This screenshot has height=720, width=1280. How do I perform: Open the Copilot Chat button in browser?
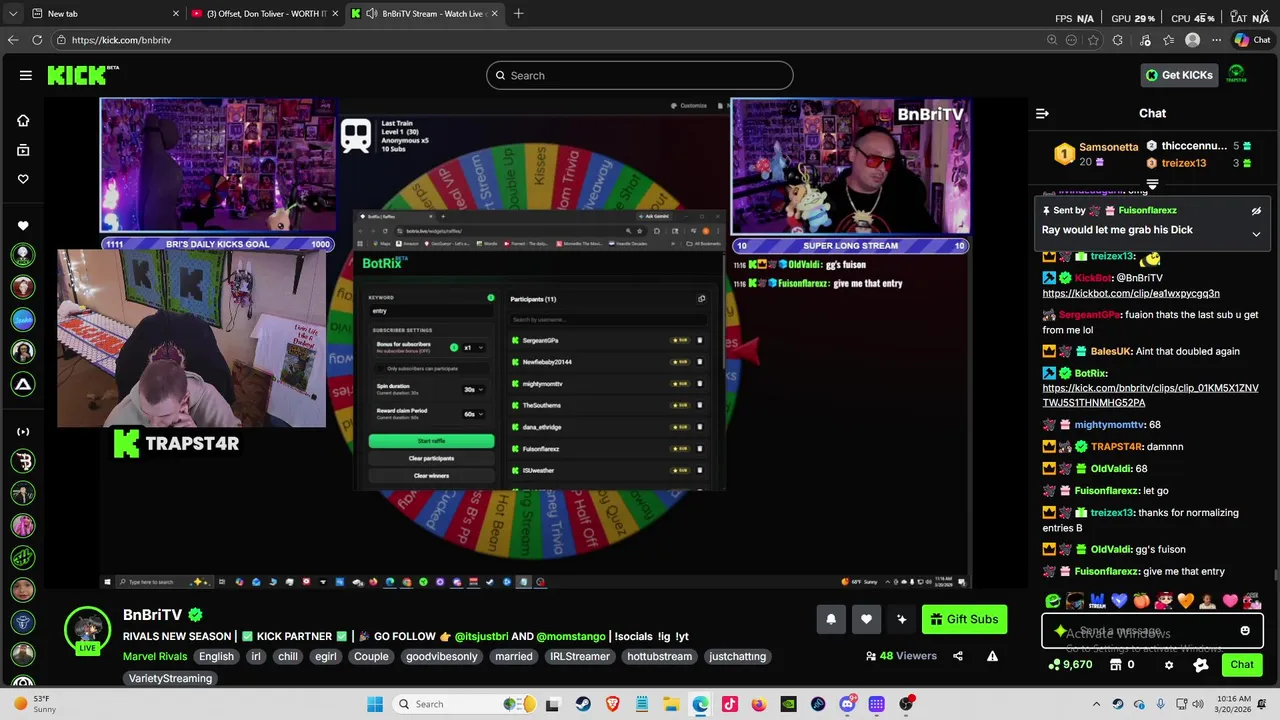1252,40
